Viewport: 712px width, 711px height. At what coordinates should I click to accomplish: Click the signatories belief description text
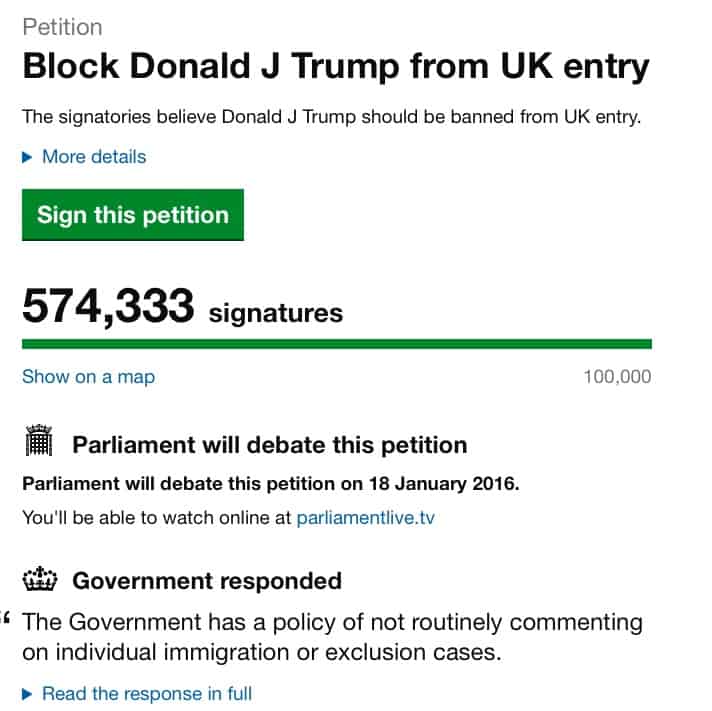point(331,117)
